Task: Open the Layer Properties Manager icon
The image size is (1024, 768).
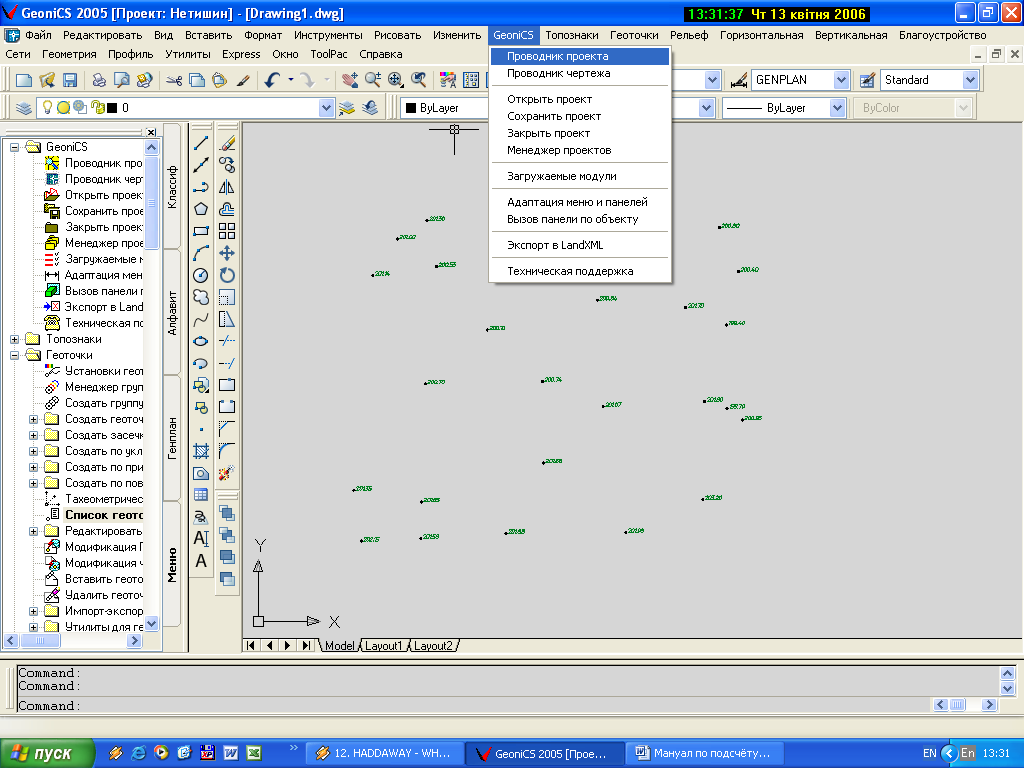Action: coord(24,108)
